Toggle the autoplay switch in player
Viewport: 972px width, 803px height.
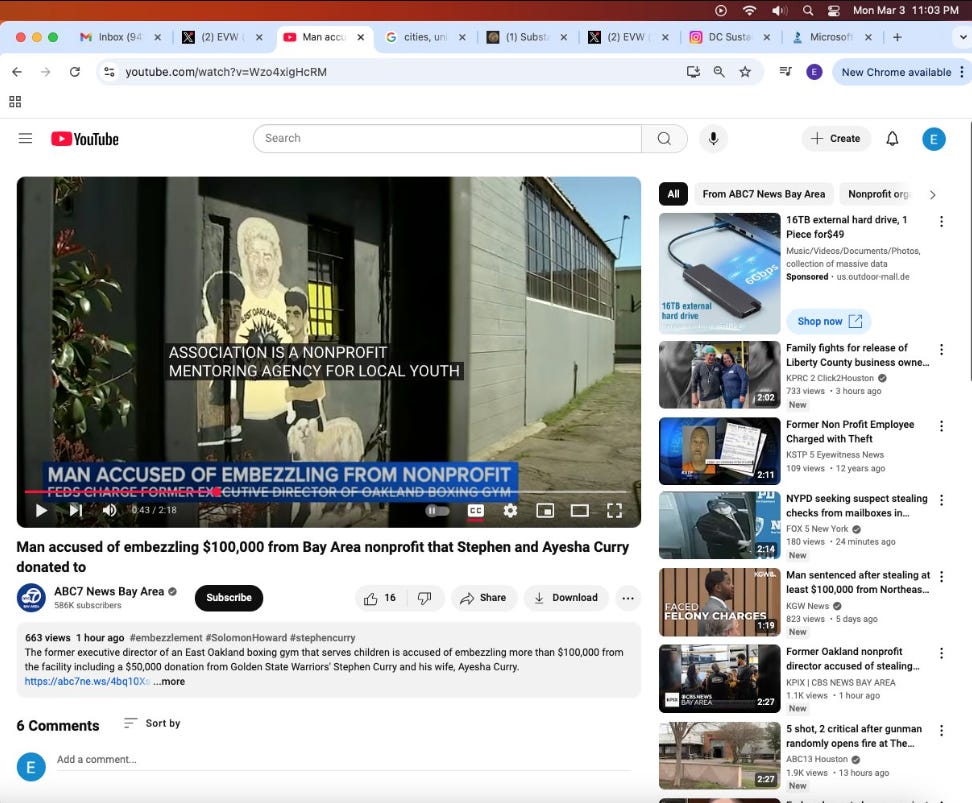pyautogui.click(x=437, y=510)
